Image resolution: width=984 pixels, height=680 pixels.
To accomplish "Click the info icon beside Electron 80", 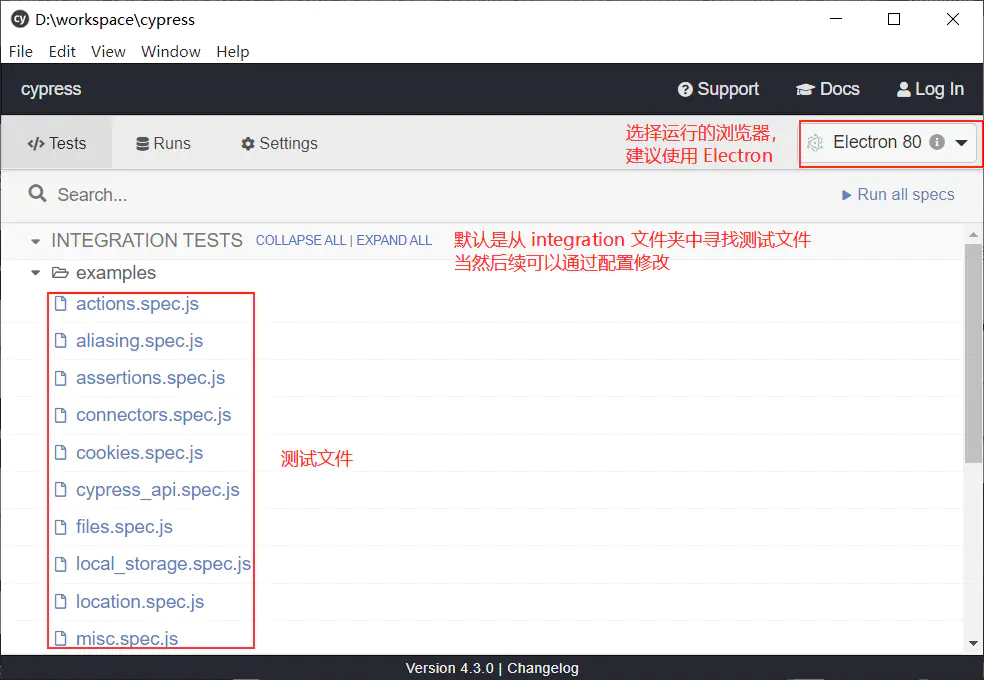I will click(x=937, y=142).
